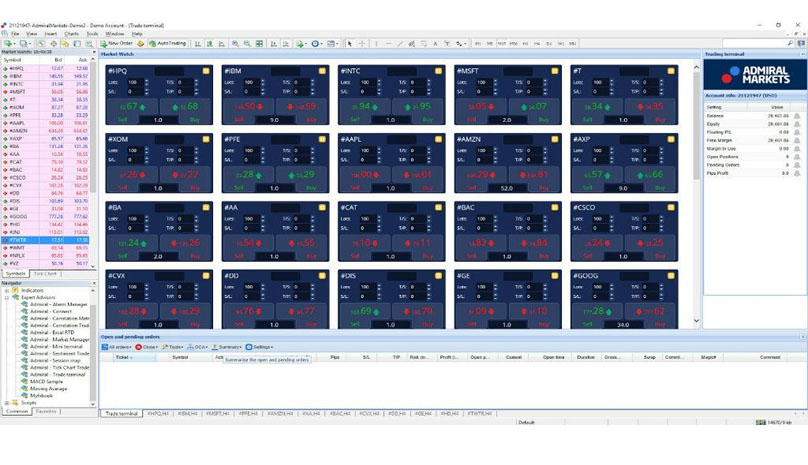Expand the Indicators node in Navigator
Viewport: 808px width, 465px height.
[x=7, y=291]
